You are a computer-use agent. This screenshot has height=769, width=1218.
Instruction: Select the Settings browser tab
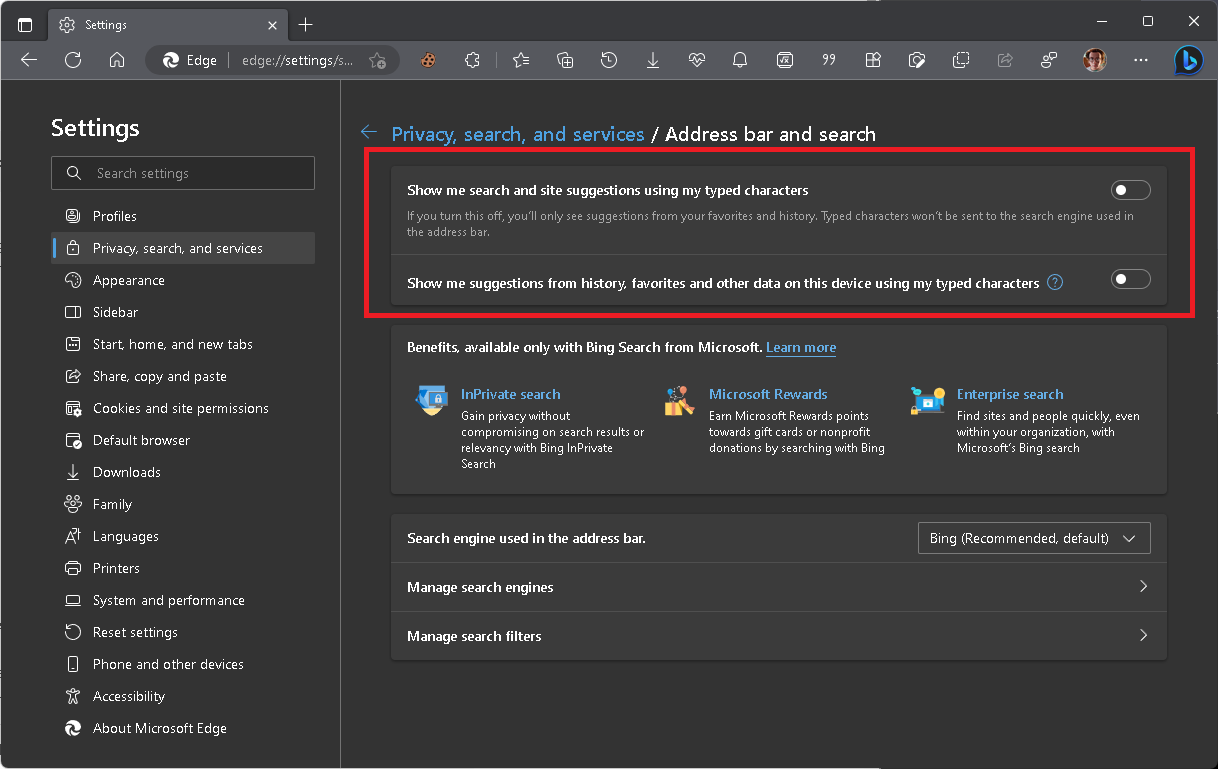click(x=167, y=24)
